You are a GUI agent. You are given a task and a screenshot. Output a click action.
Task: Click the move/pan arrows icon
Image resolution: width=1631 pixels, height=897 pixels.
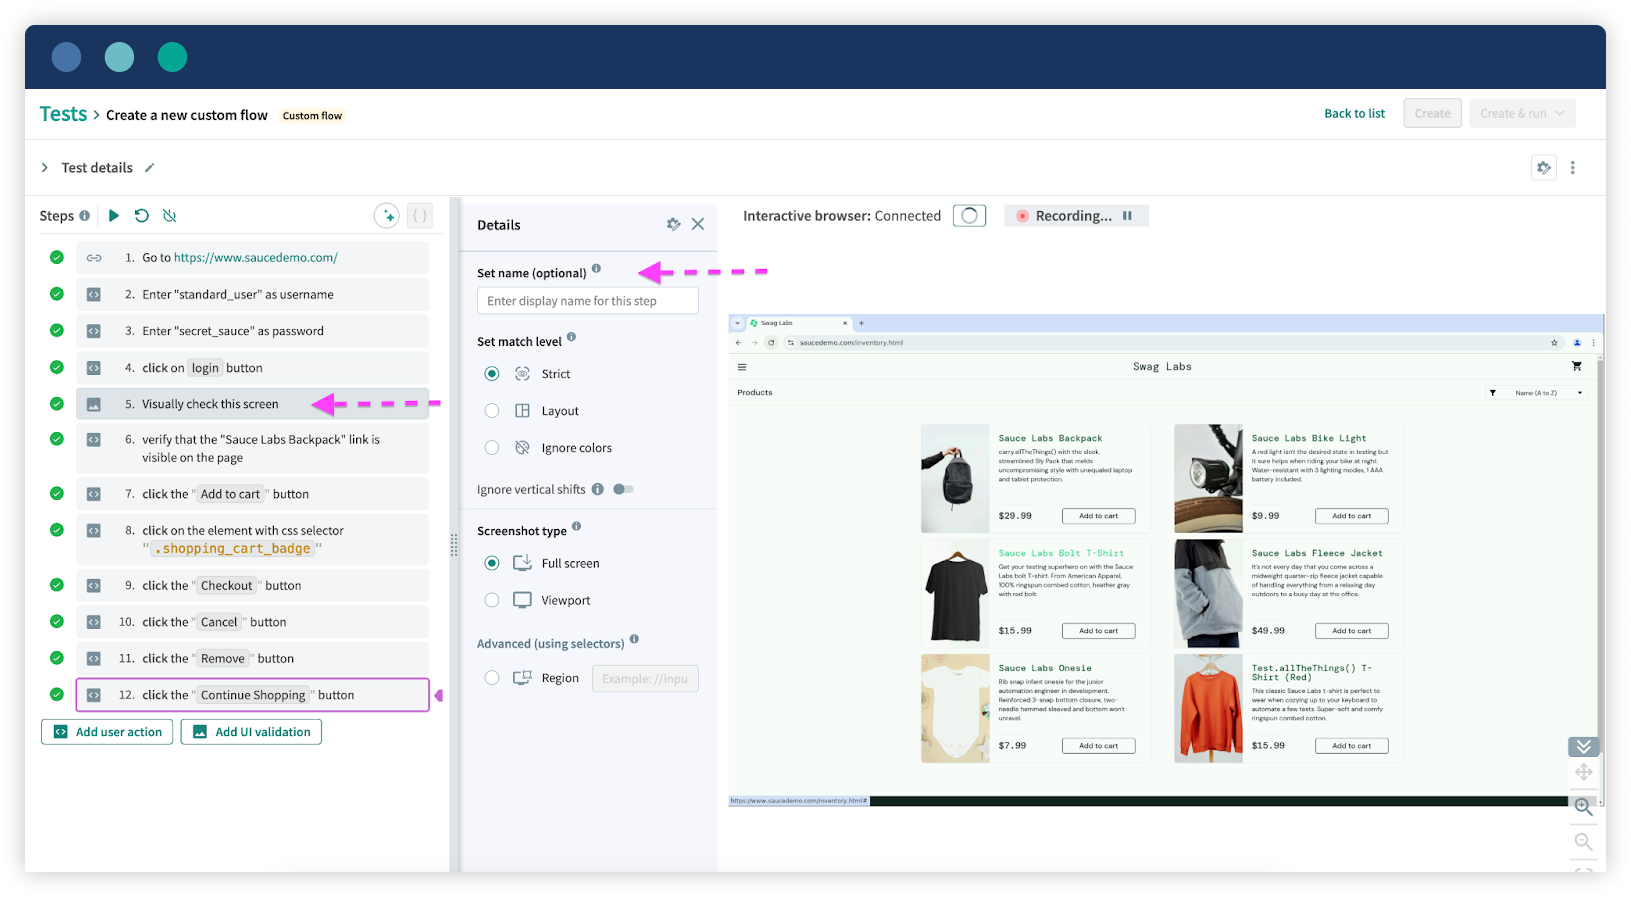point(1584,772)
